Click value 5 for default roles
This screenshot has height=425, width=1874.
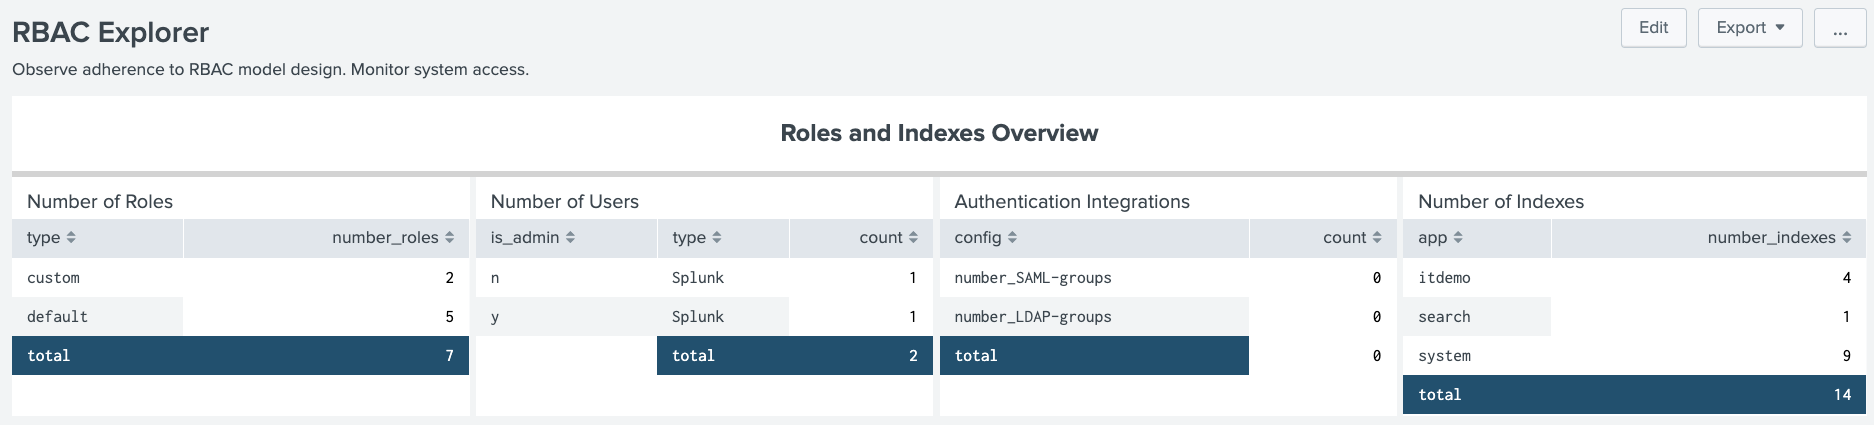coord(449,317)
